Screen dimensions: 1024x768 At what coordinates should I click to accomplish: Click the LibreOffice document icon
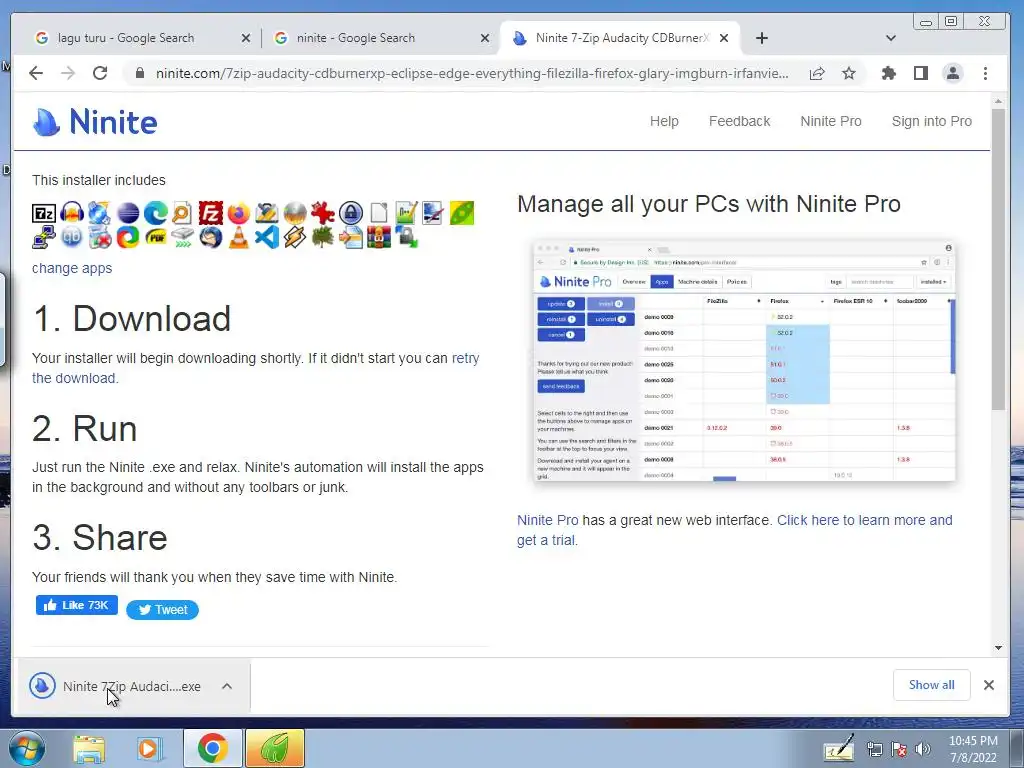[x=379, y=213]
